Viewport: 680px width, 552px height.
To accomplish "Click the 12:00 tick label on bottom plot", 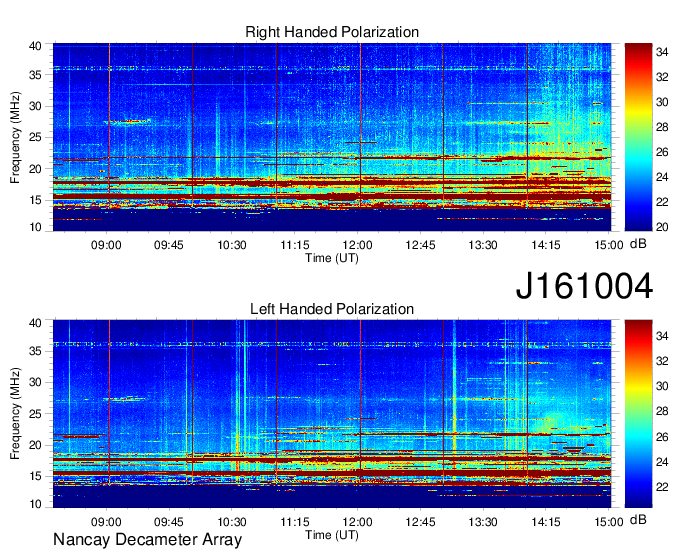I will coord(357,522).
